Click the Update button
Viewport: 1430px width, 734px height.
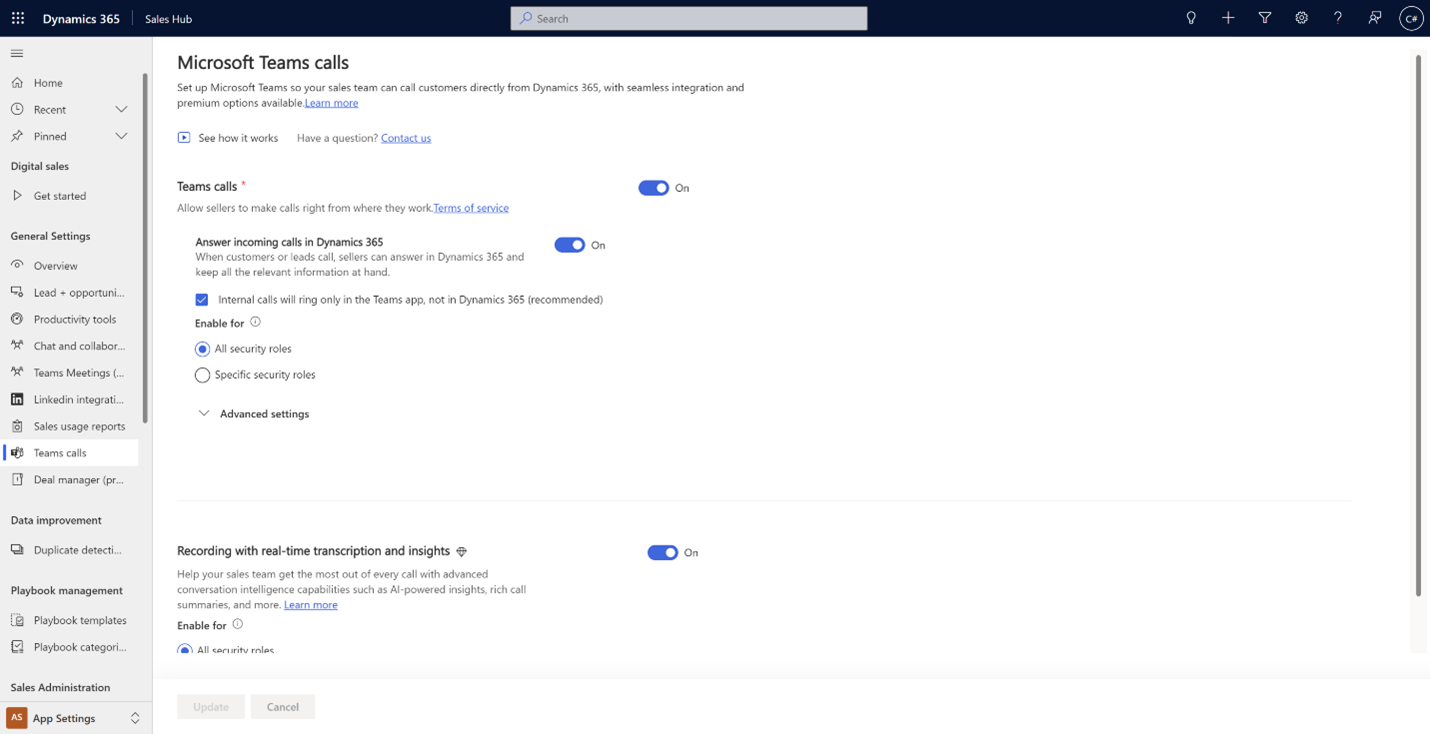211,707
